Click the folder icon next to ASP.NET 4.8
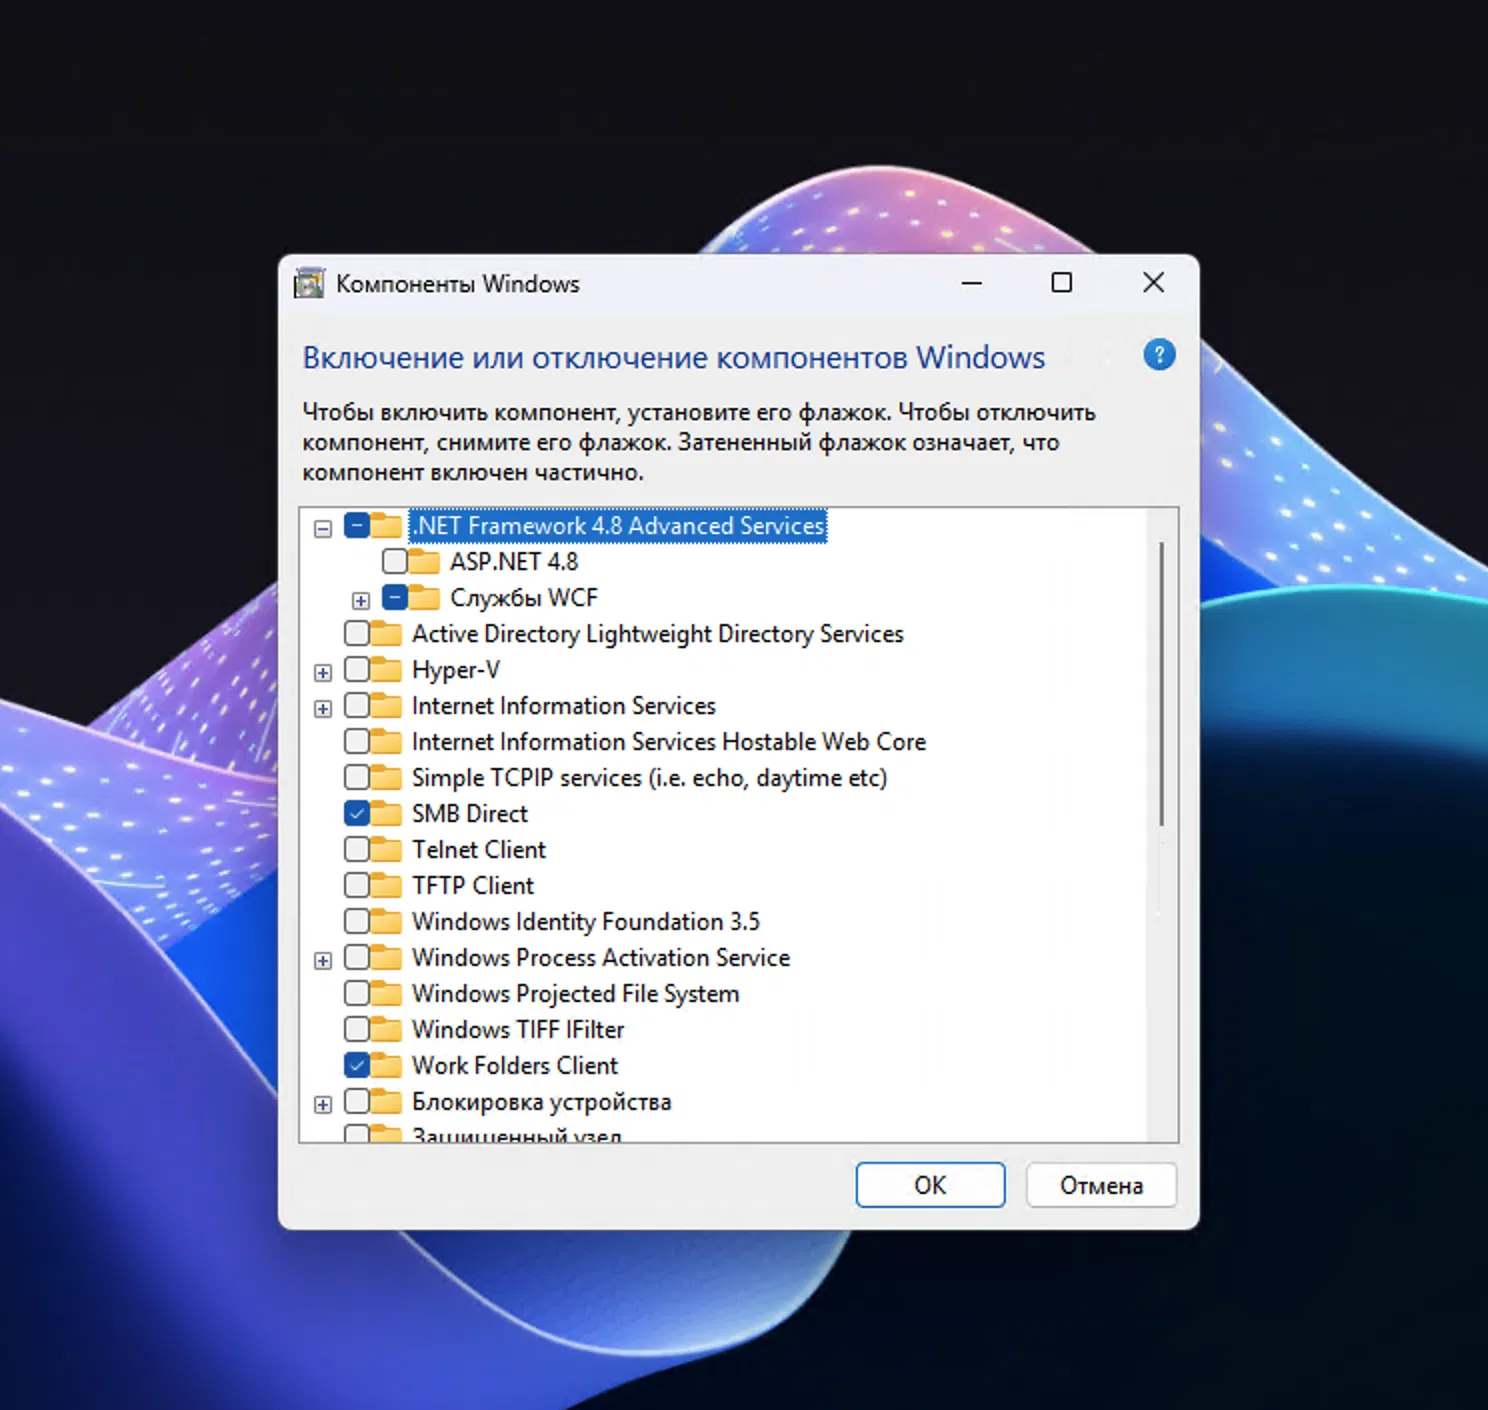The height and width of the screenshot is (1410, 1488). [x=425, y=561]
